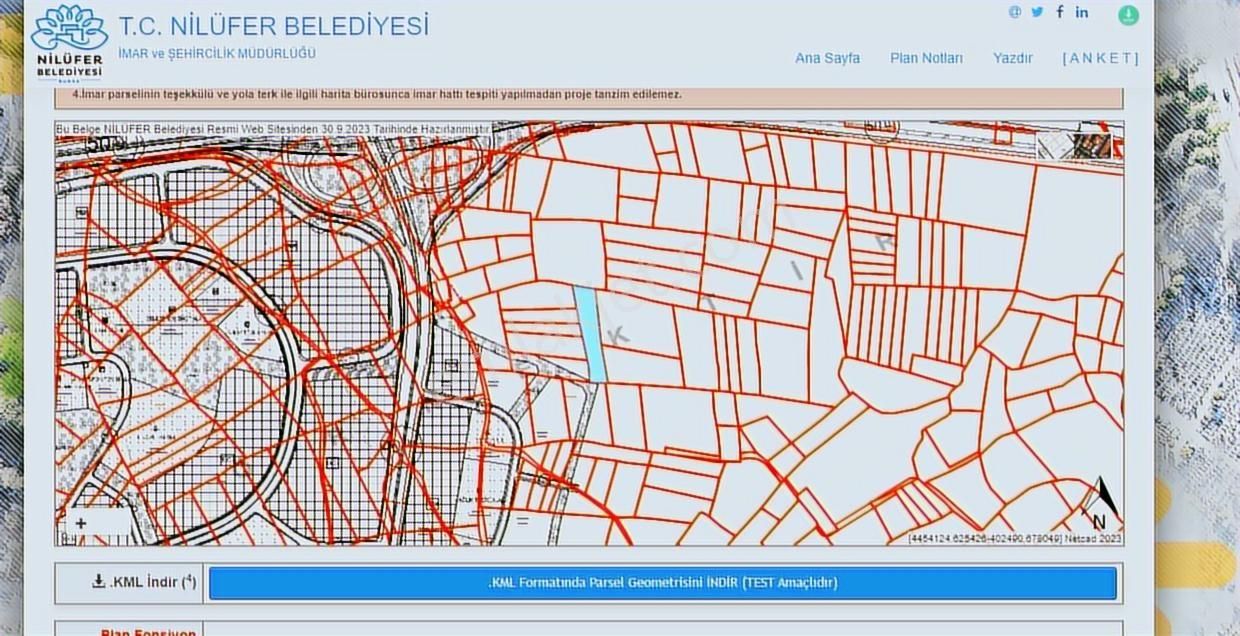Go to Ana Sayfa
1240x636 pixels.
click(x=827, y=58)
